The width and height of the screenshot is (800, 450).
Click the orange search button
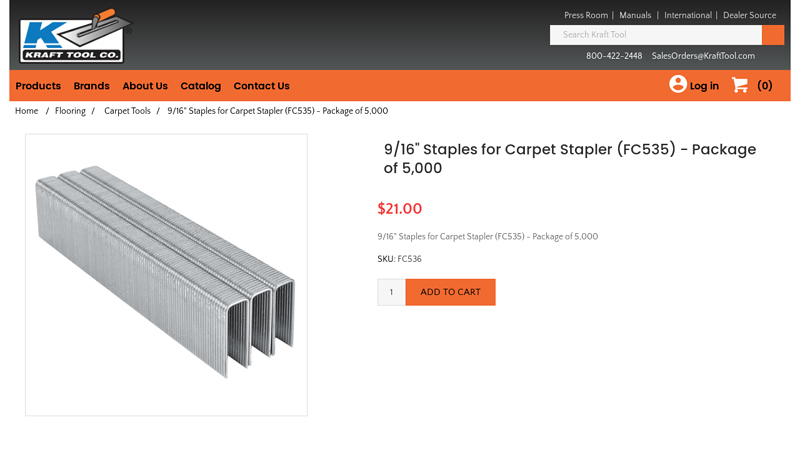tap(773, 35)
